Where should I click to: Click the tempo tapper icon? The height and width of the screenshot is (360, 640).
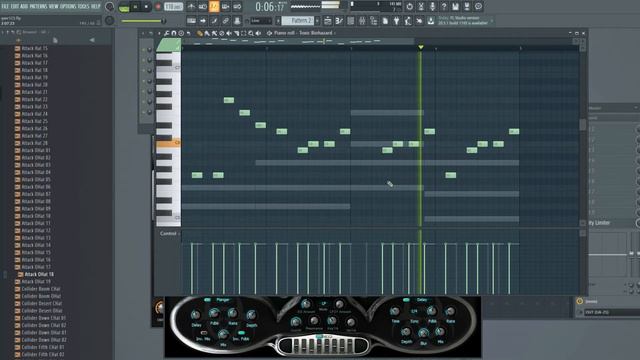[408, 20]
